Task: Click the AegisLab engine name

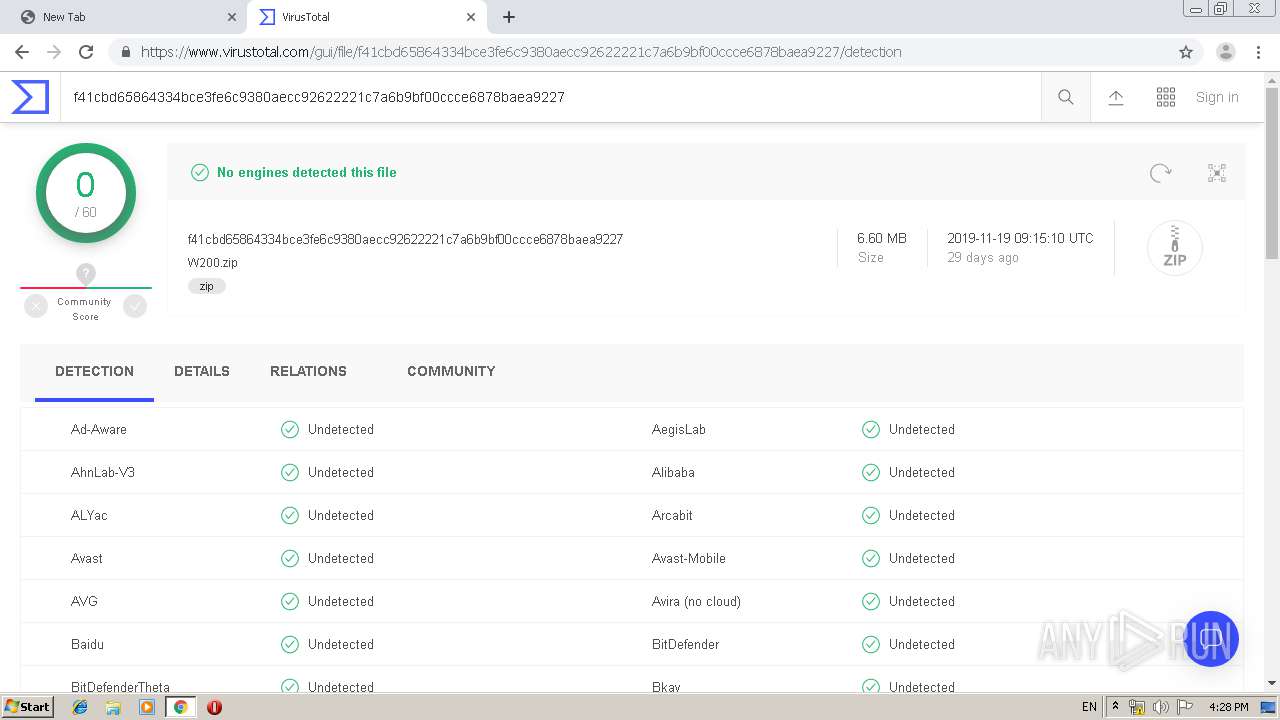Action: click(679, 429)
